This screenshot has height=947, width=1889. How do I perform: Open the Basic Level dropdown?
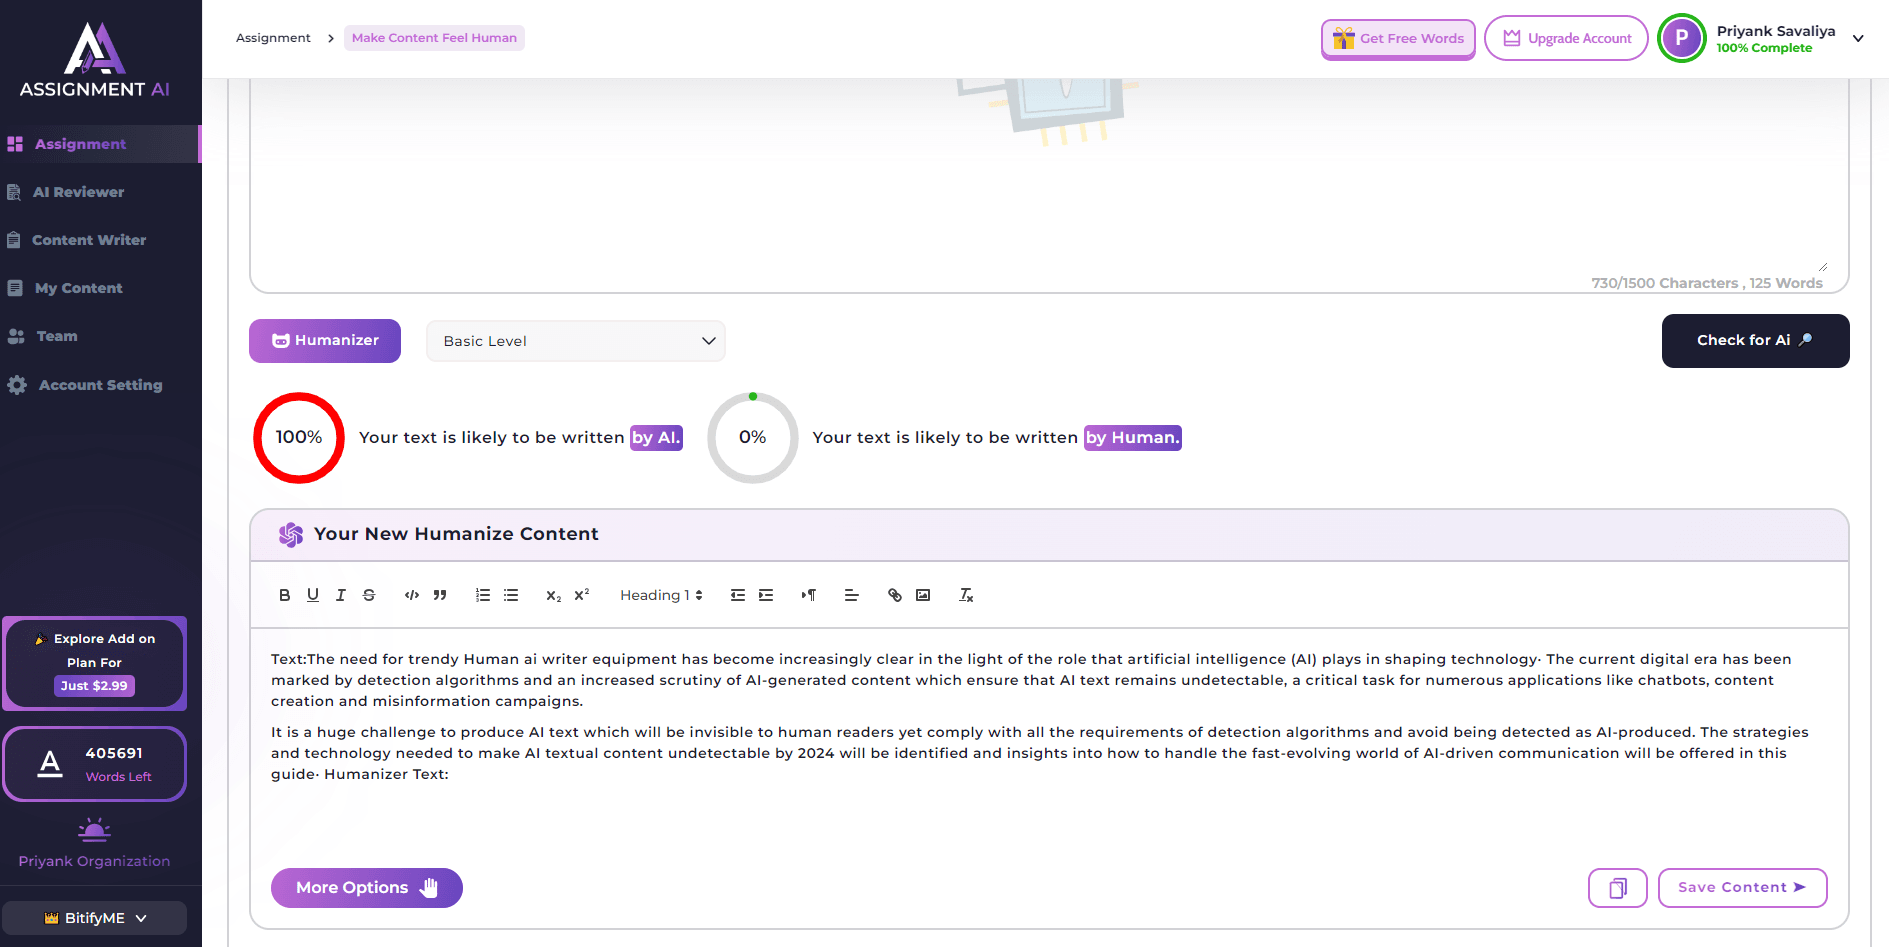[575, 340]
